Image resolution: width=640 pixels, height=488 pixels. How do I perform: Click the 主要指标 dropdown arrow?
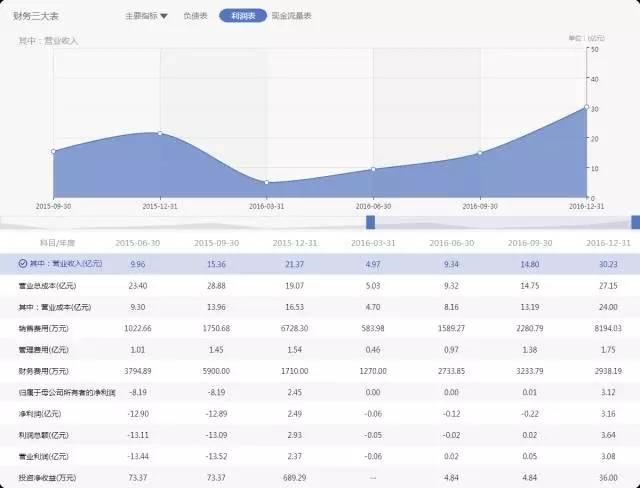pos(164,16)
